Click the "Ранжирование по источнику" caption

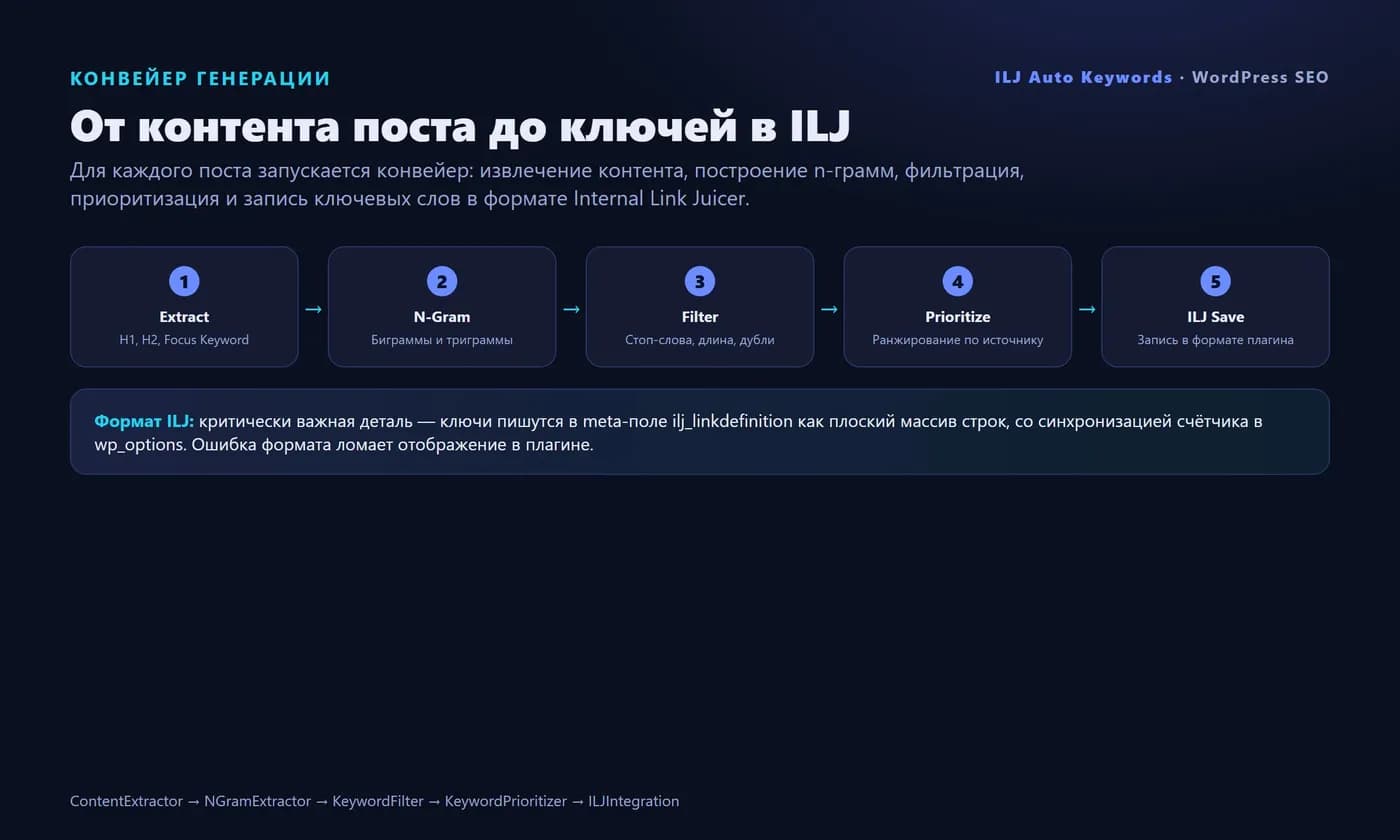click(x=958, y=340)
